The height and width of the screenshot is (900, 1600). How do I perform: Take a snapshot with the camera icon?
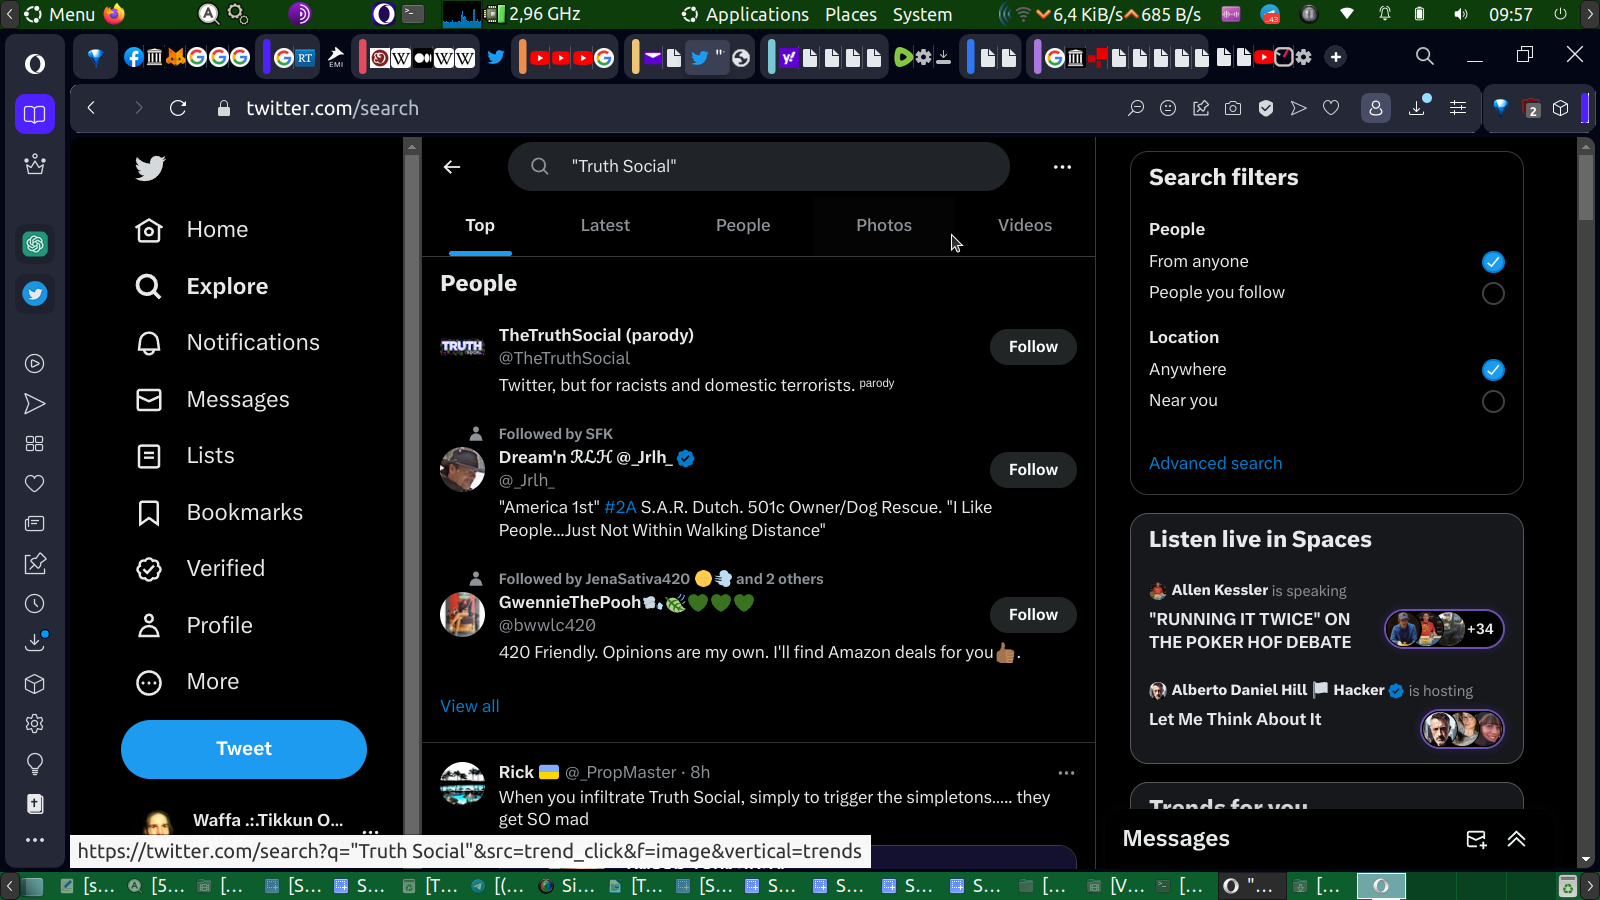pyautogui.click(x=1233, y=108)
